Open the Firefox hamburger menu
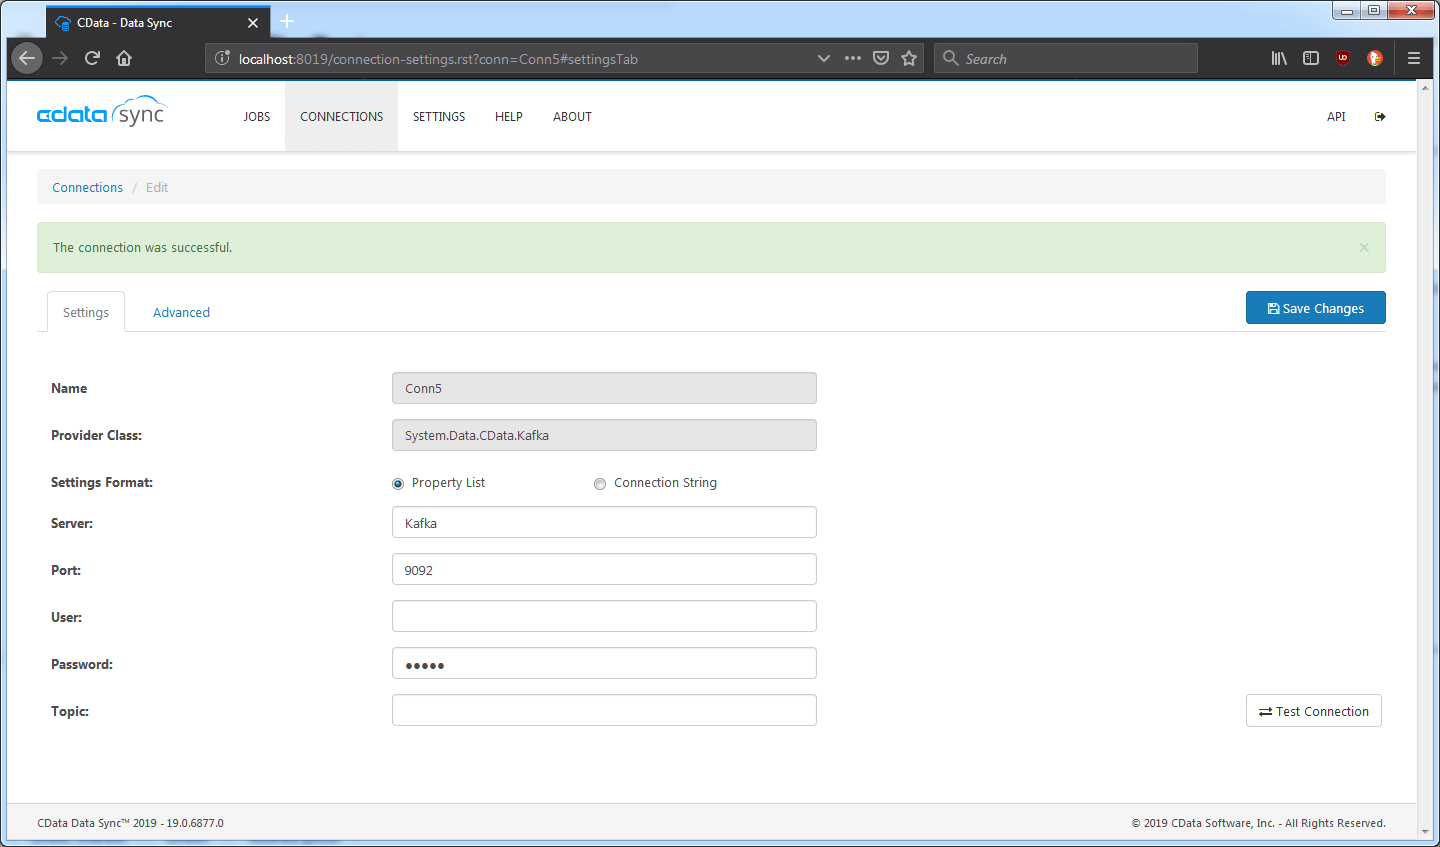This screenshot has height=847, width=1440. point(1414,58)
